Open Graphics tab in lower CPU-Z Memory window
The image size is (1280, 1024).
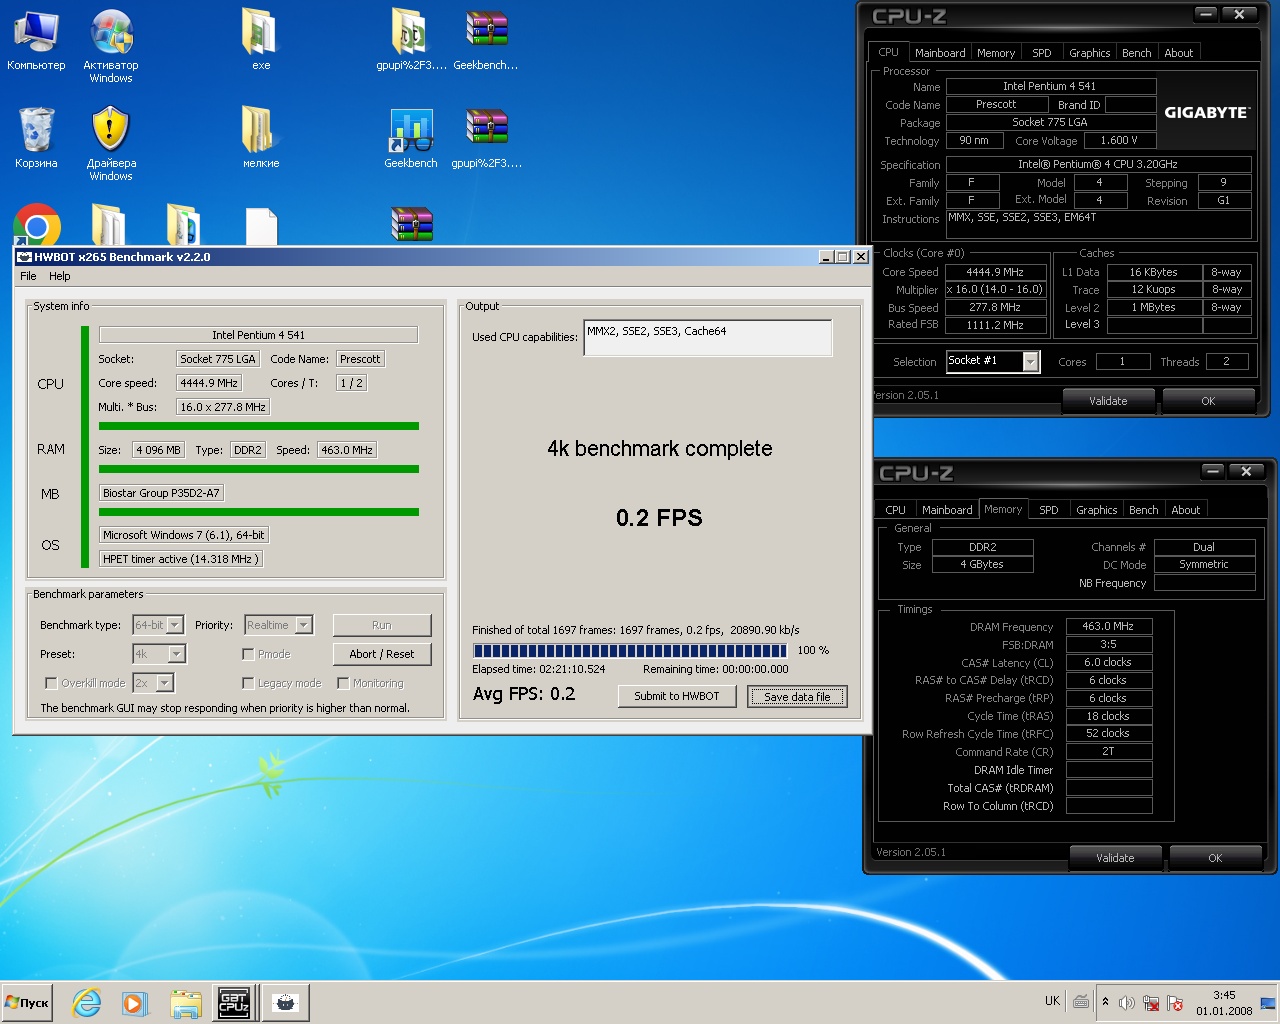point(1097,510)
